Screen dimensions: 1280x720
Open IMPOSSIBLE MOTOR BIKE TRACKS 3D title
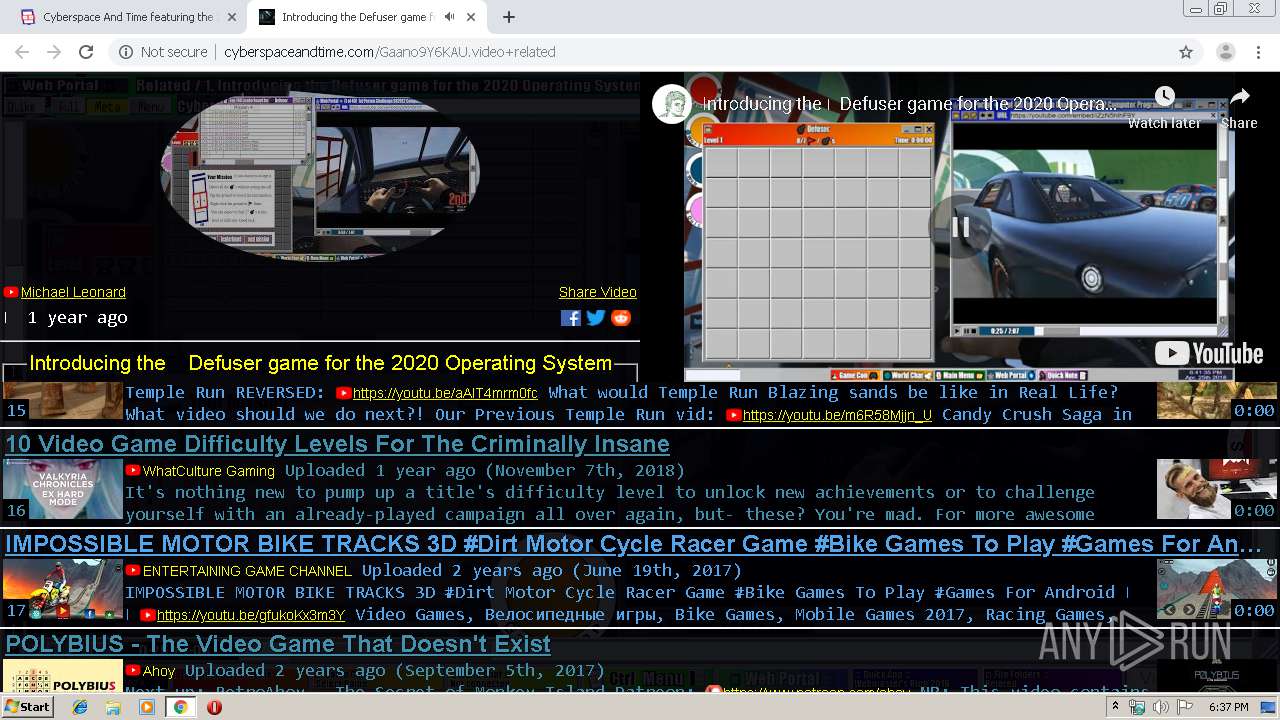[633, 544]
